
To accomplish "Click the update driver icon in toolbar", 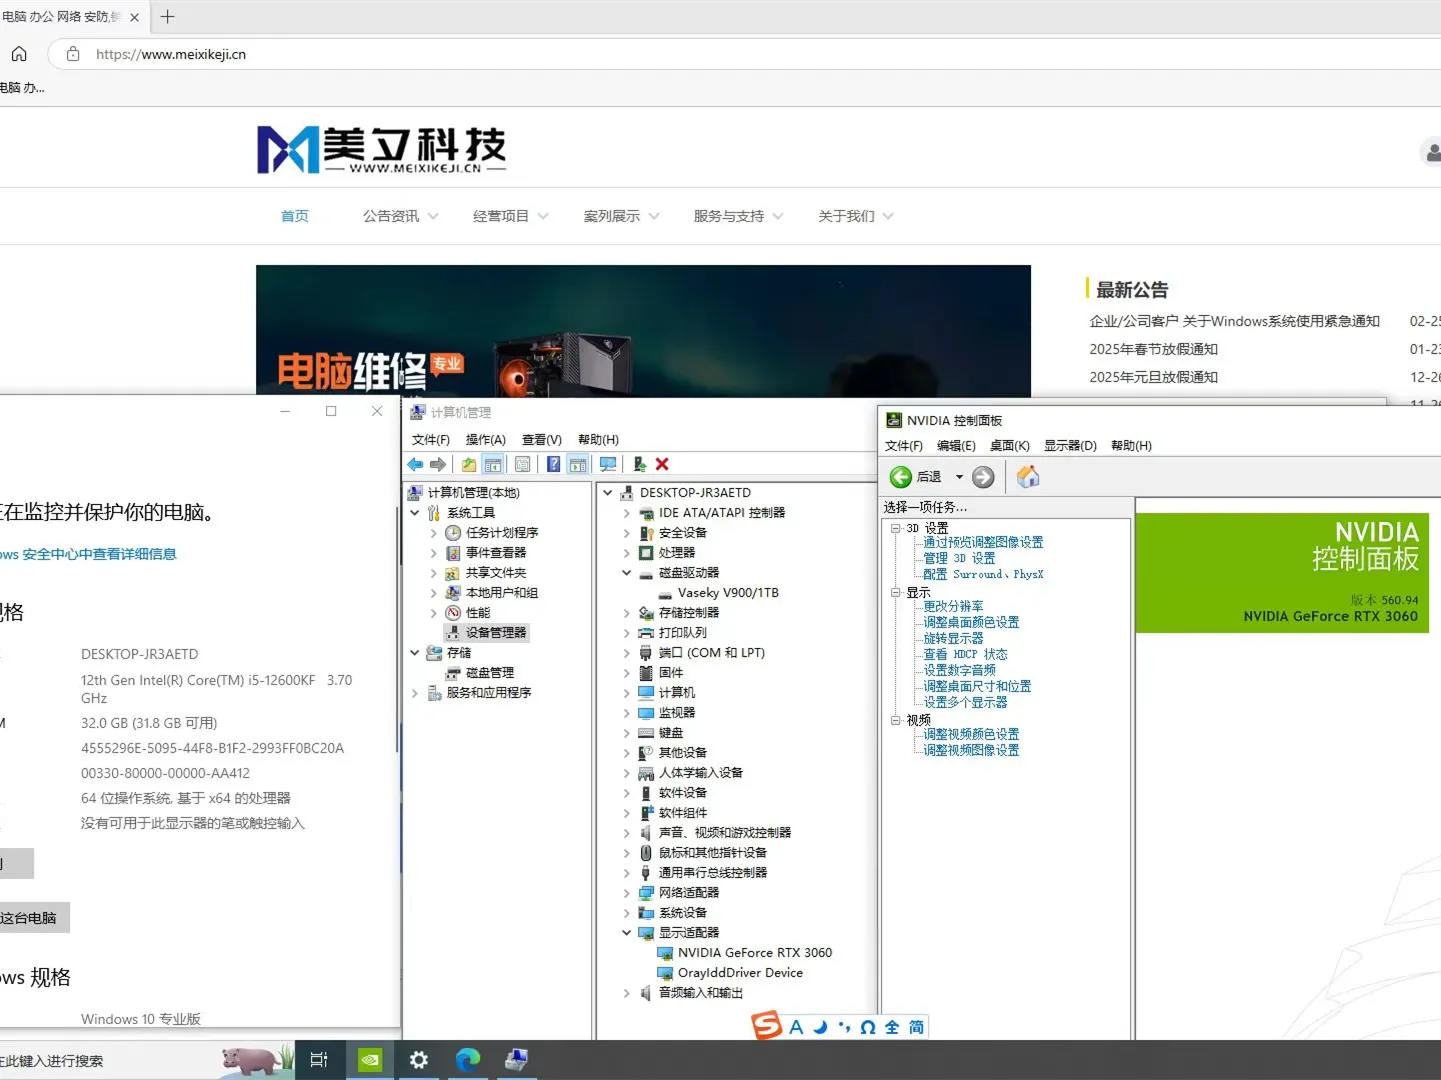I will click(639, 464).
